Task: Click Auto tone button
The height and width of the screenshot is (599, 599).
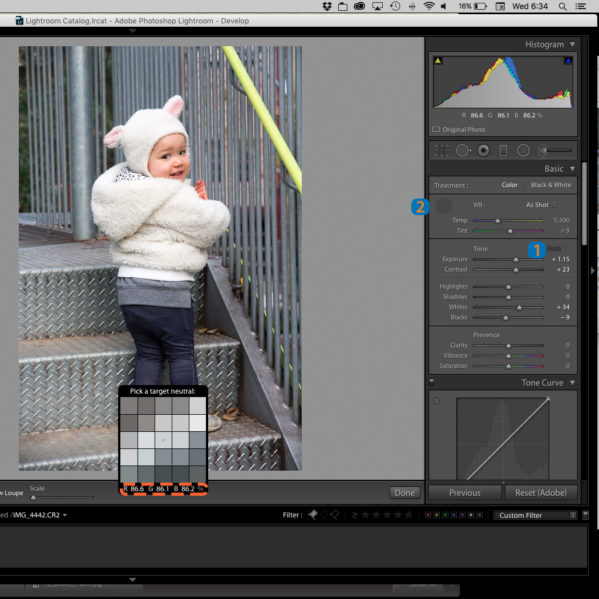Action: pyautogui.click(x=554, y=248)
